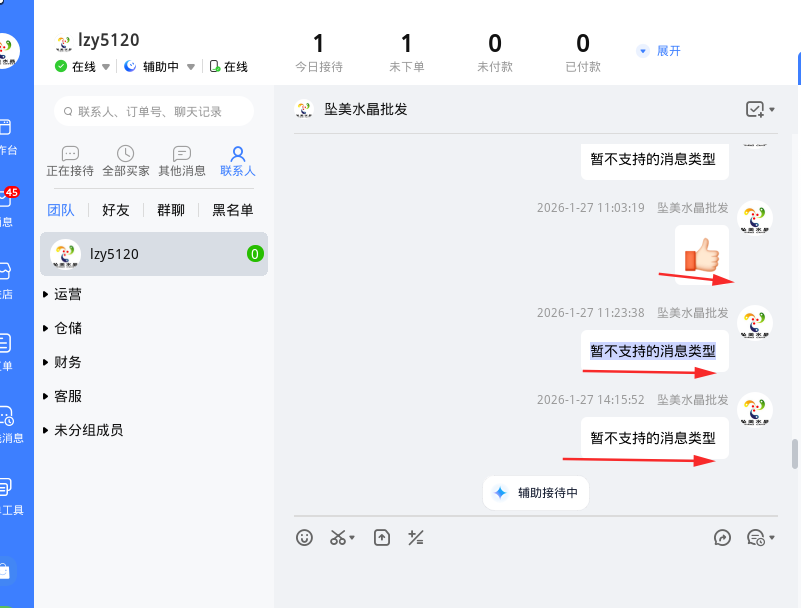Select the 联系人 tab
The image size is (801, 608).
[x=238, y=161]
